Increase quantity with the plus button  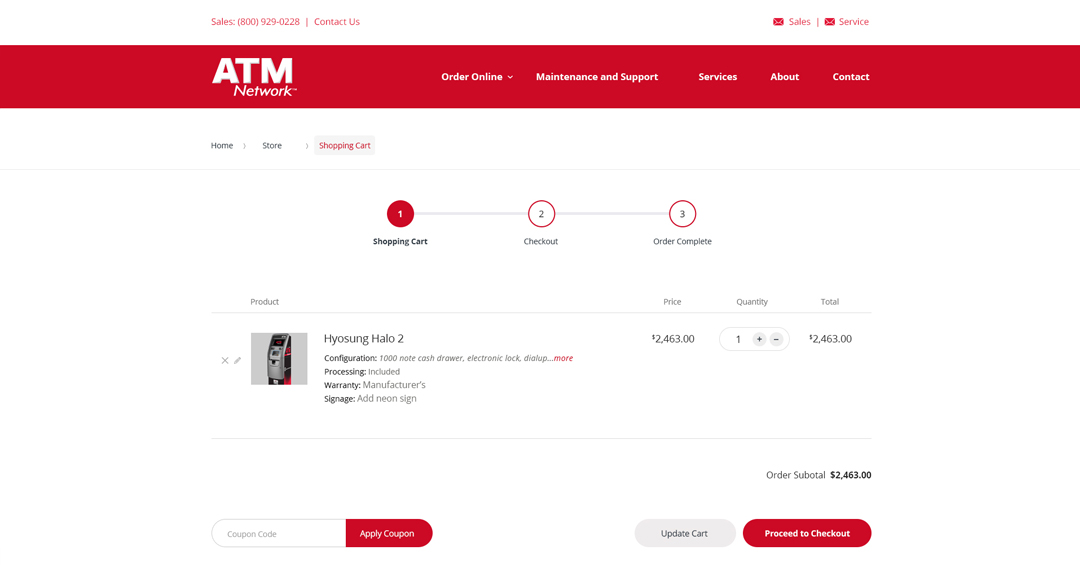[x=759, y=339]
